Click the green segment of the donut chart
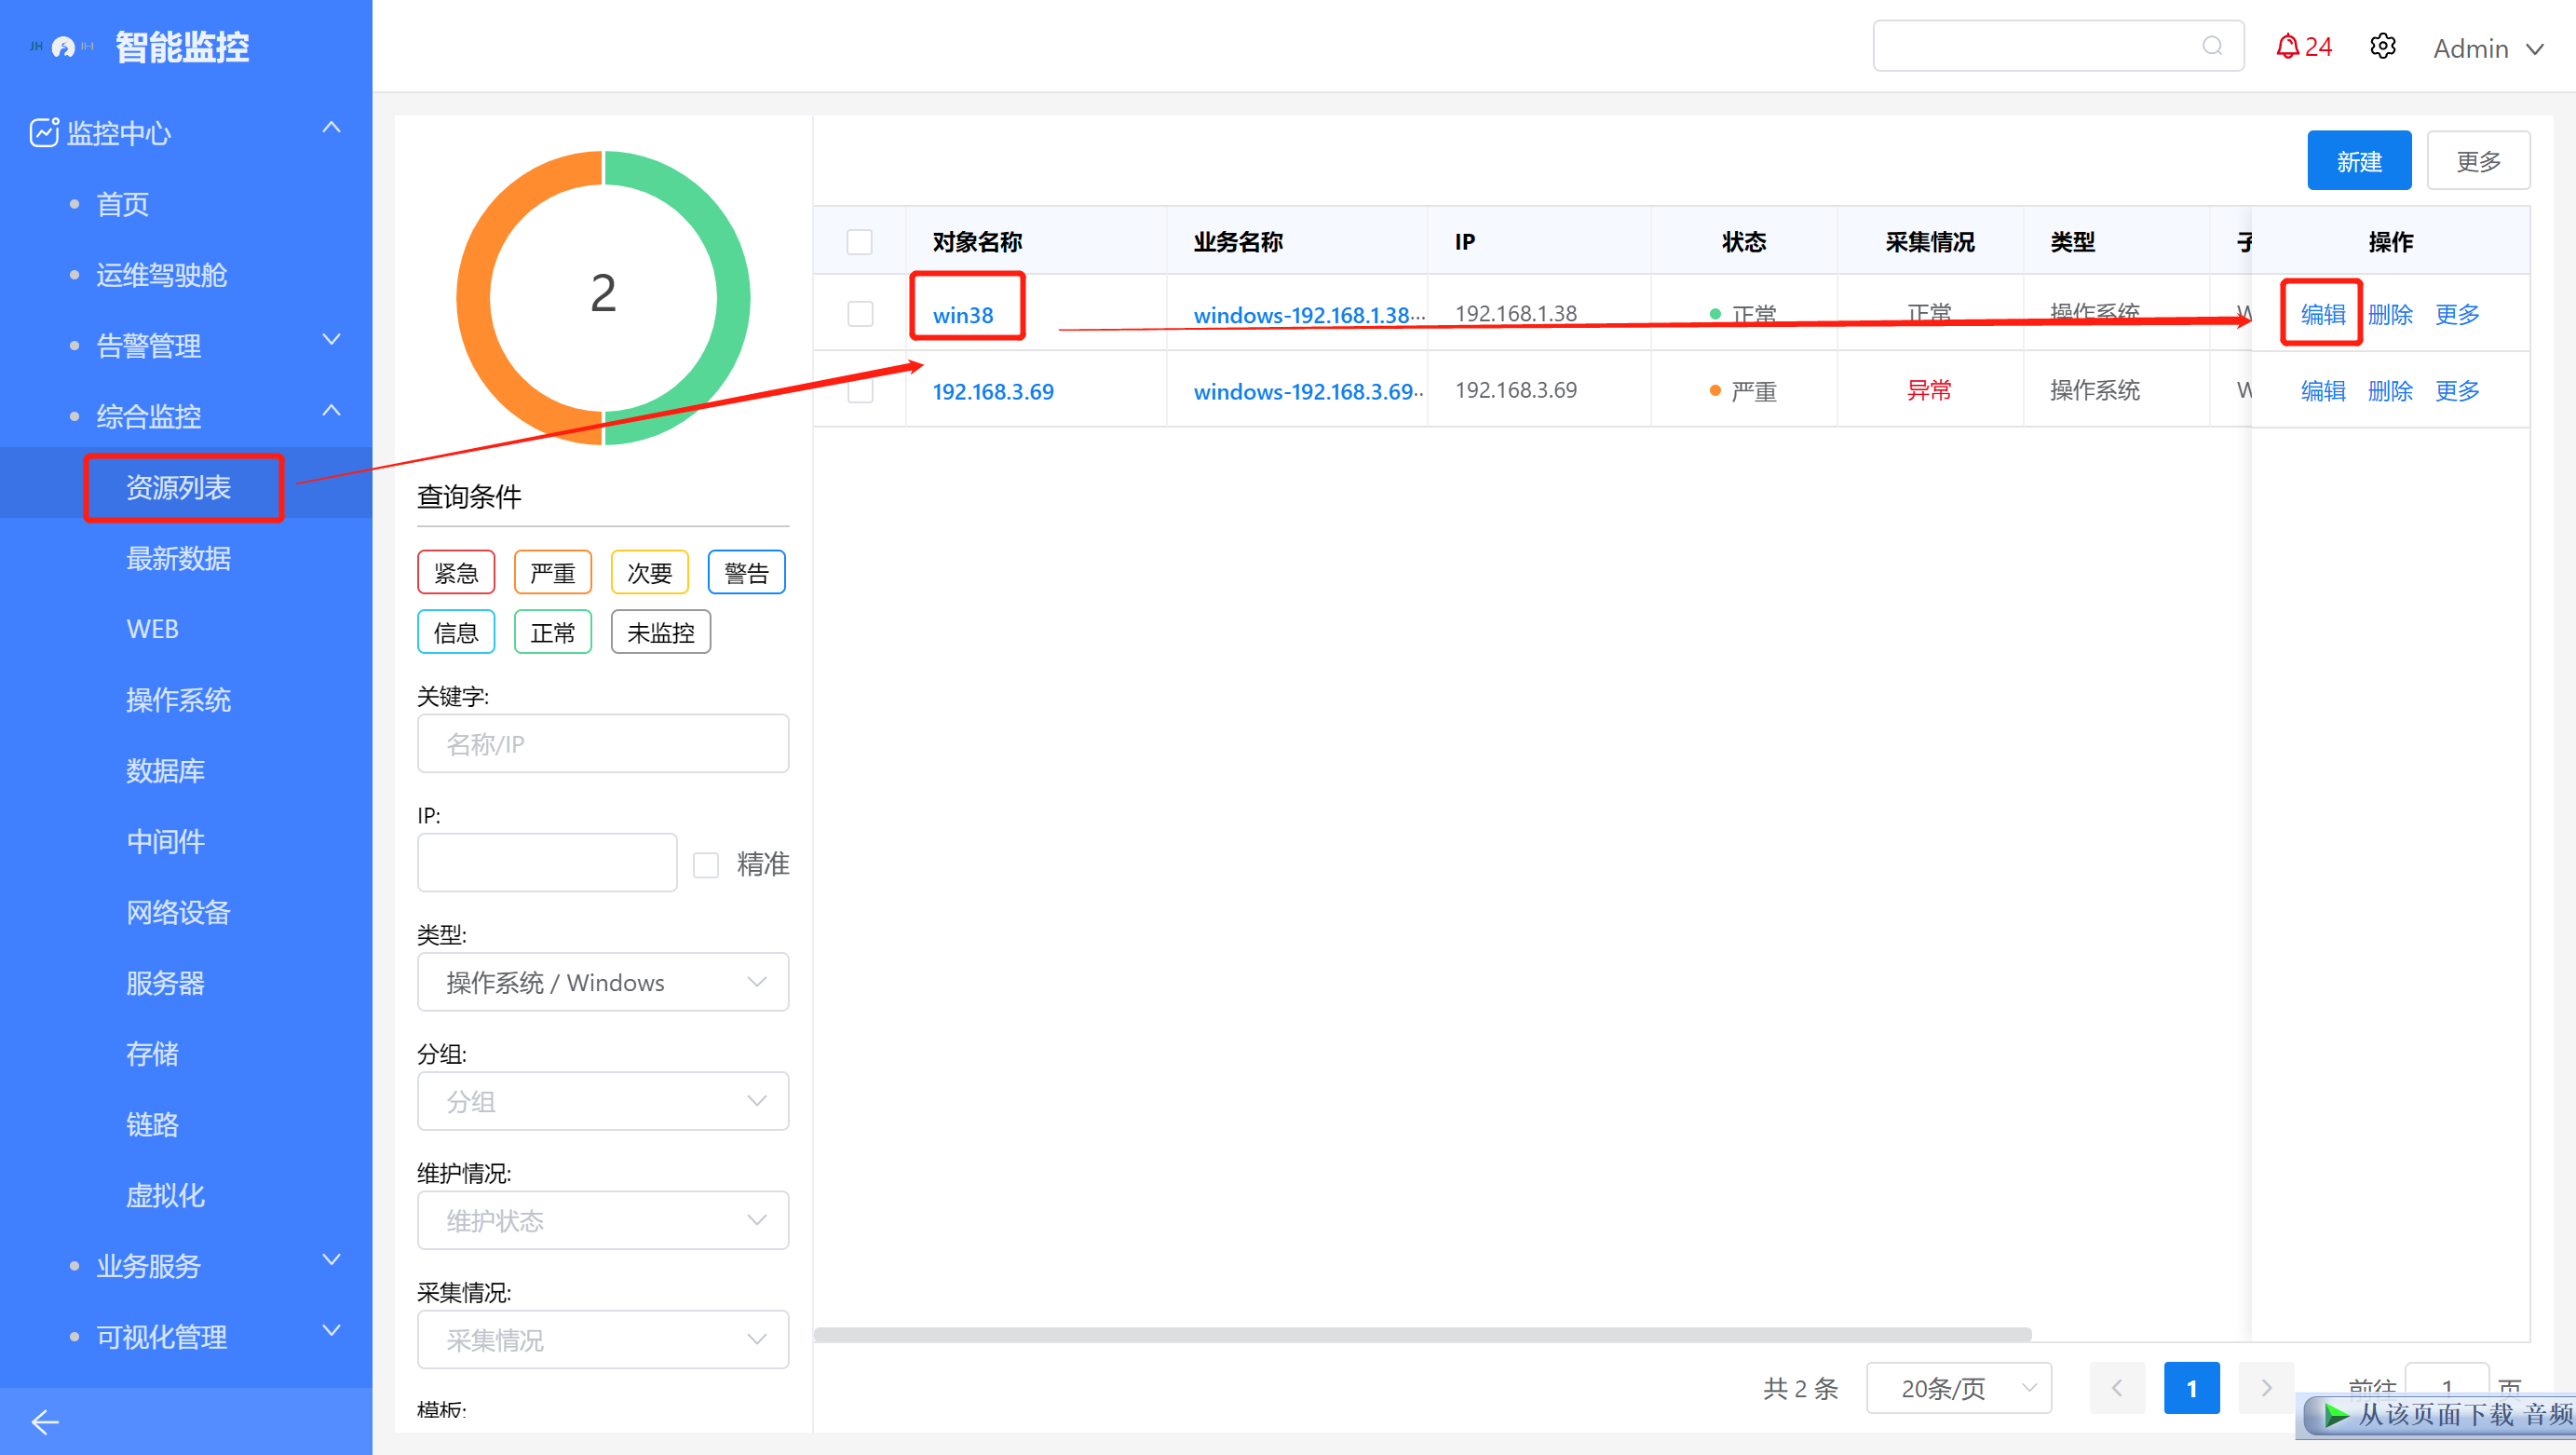Viewport: 2576px width, 1455px height. [732, 298]
